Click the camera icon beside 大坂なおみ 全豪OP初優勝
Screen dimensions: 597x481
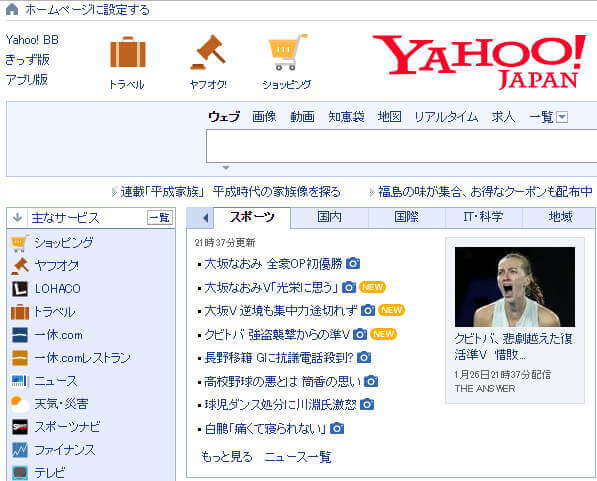tap(353, 264)
